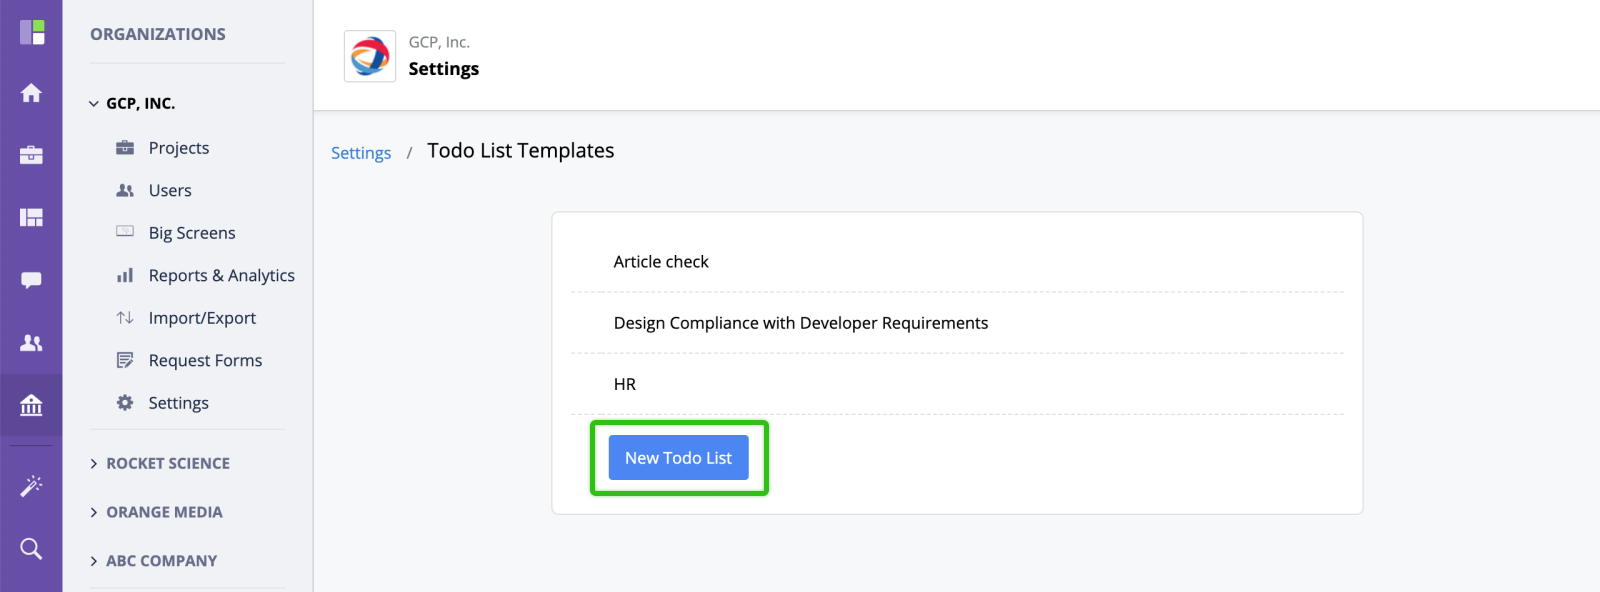Open the home icon in left rail
The width and height of the screenshot is (1600, 592).
(x=31, y=93)
